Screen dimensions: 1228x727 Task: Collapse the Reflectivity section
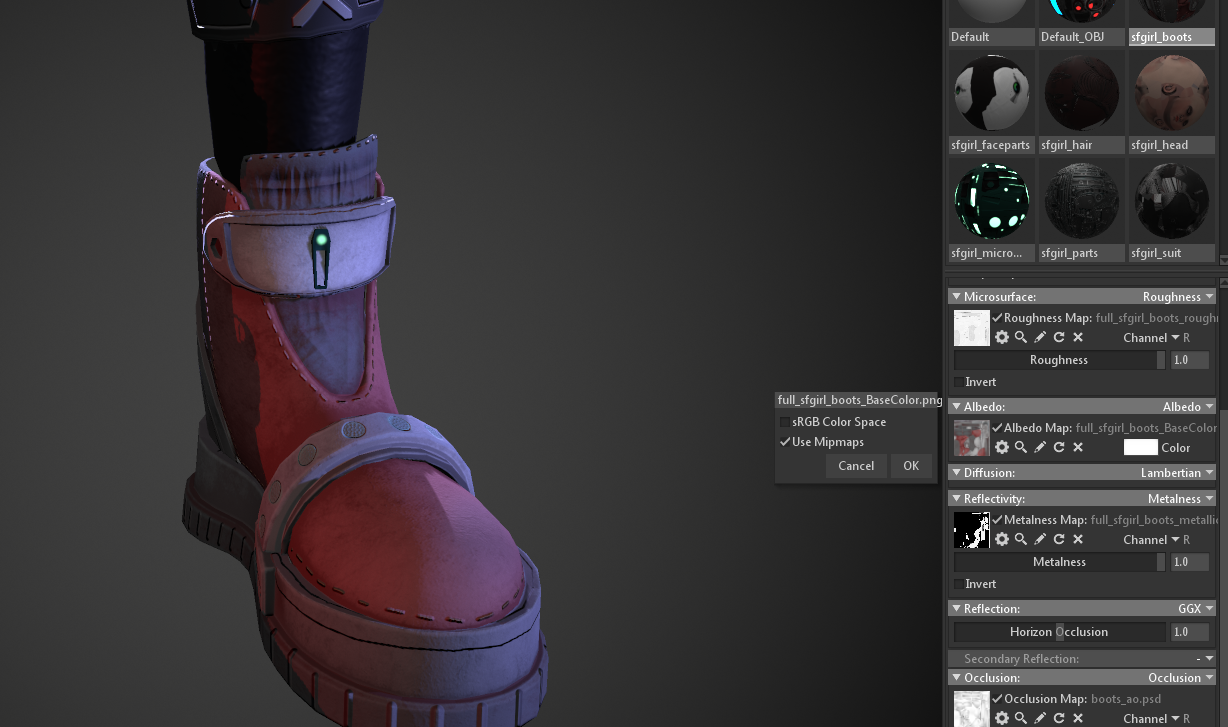[956, 499]
